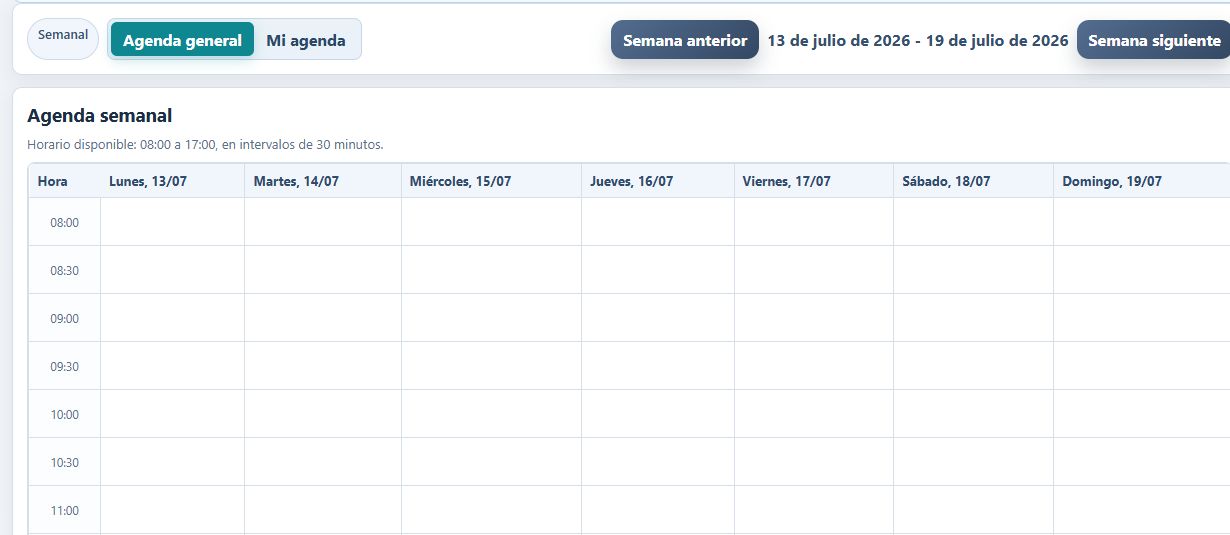Pick the 10:30 slot on Viernes
1230x535 pixels.
[x=814, y=462]
